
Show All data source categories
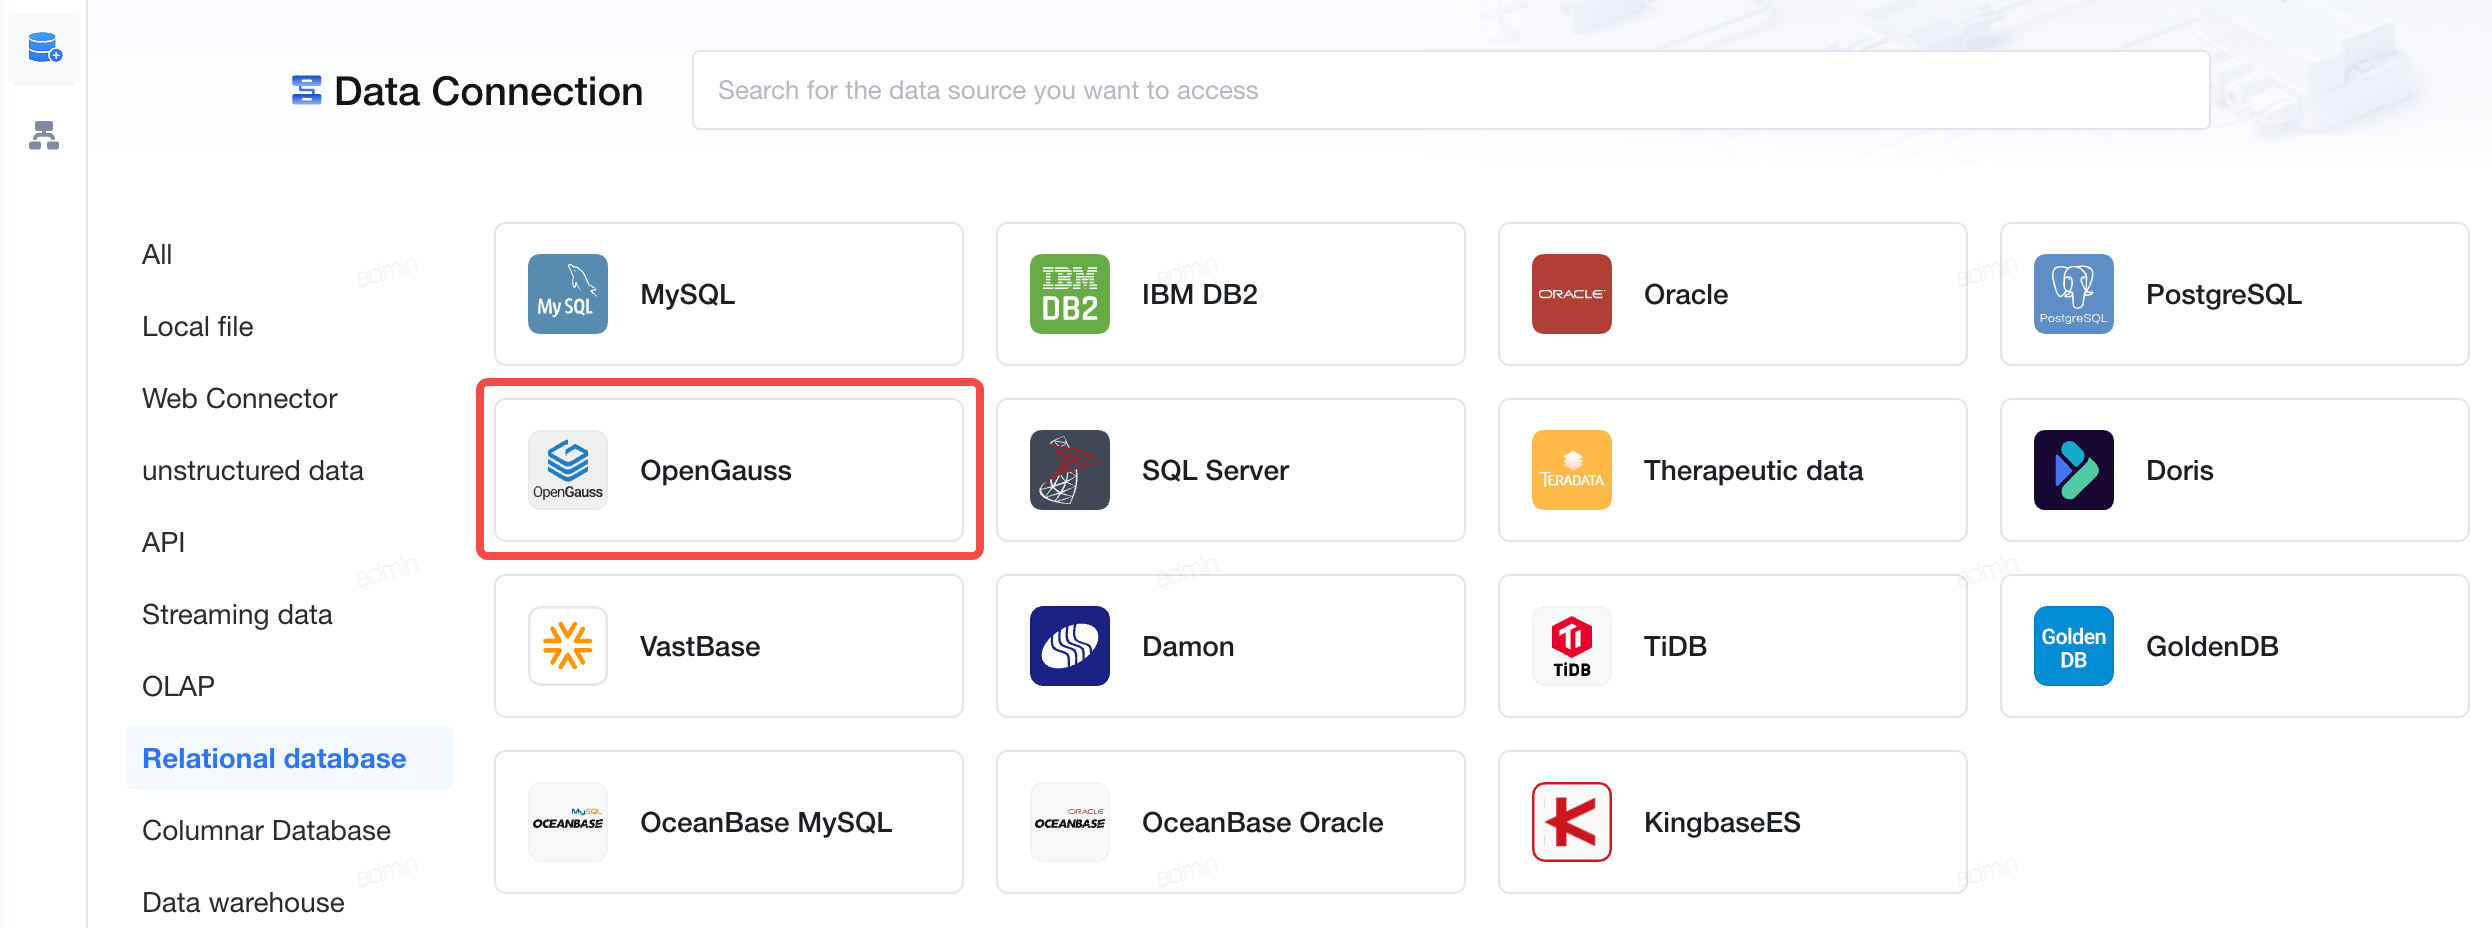pos(157,254)
